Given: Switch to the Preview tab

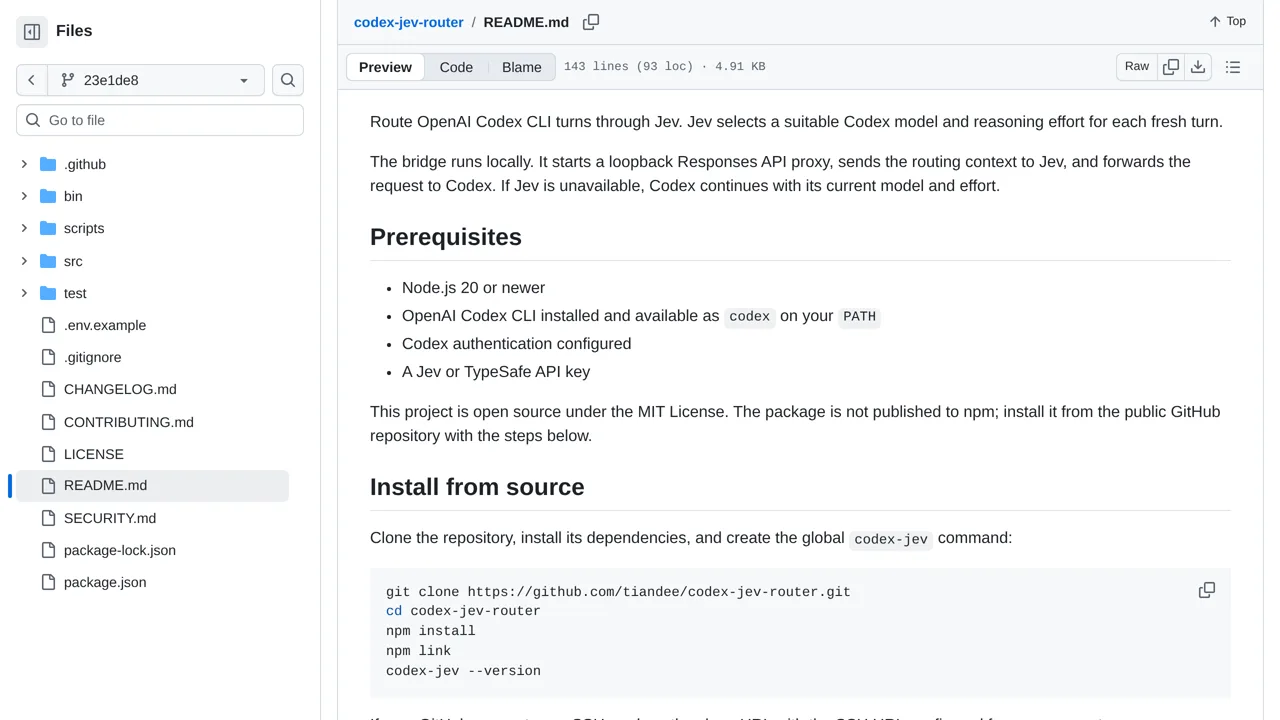Looking at the screenshot, I should (x=385, y=67).
